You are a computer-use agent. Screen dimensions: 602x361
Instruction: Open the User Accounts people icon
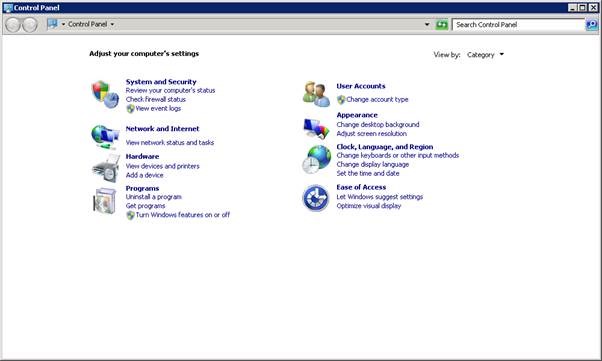pos(316,94)
